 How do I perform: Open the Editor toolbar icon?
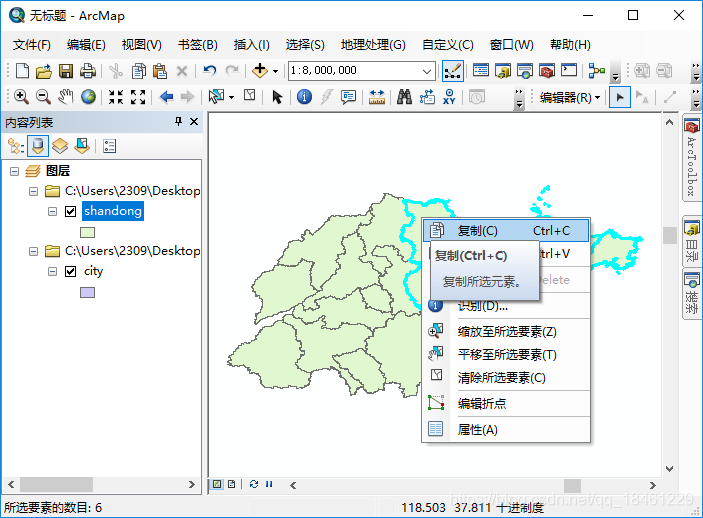(x=452, y=71)
